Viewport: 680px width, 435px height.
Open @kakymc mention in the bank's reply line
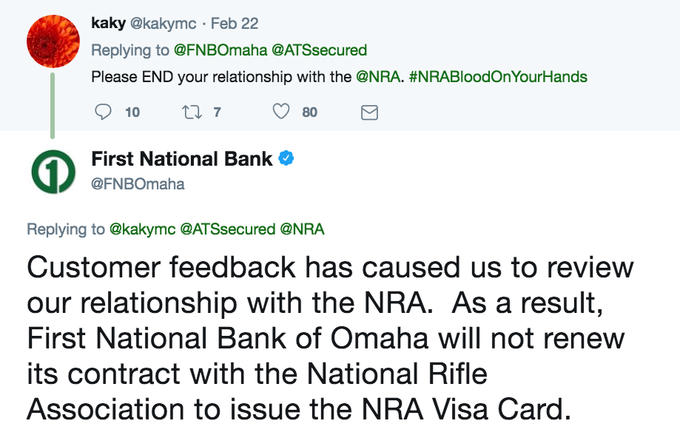(x=142, y=229)
